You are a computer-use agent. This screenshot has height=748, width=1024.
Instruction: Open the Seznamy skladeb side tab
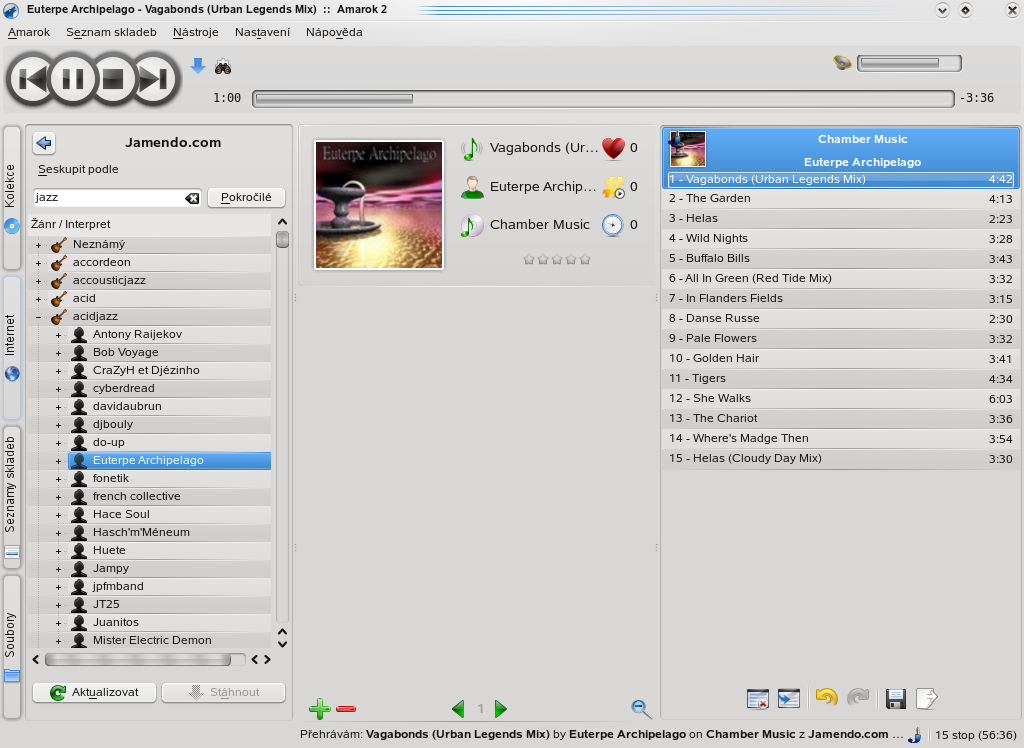12,496
